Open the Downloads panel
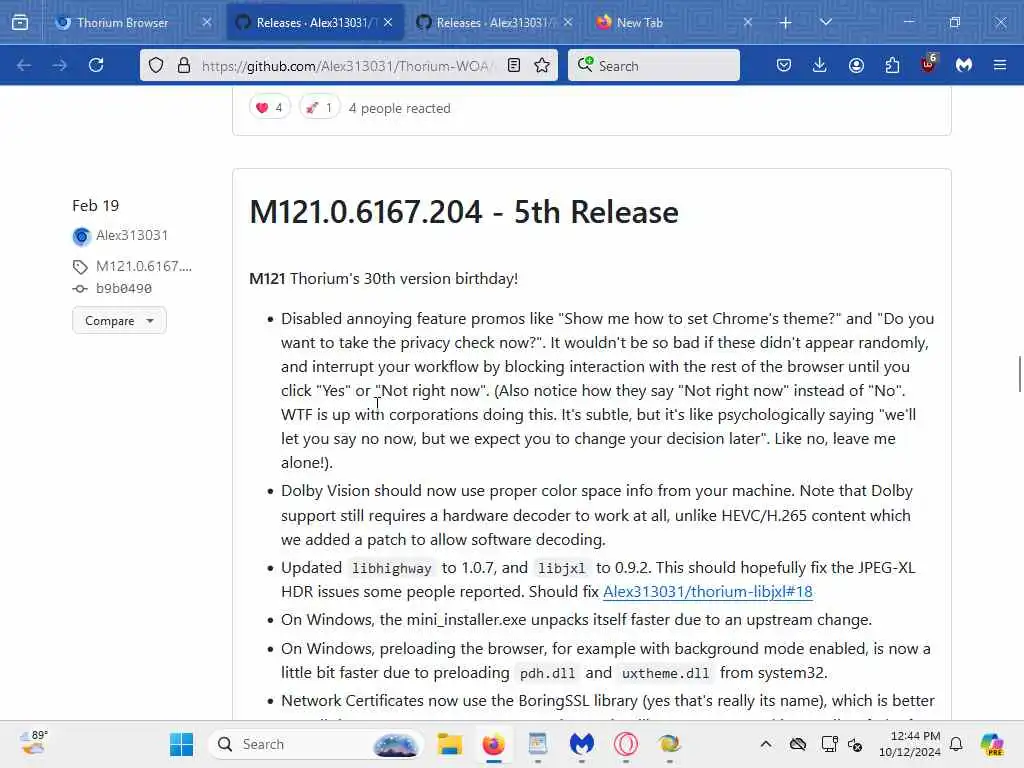 point(819,65)
